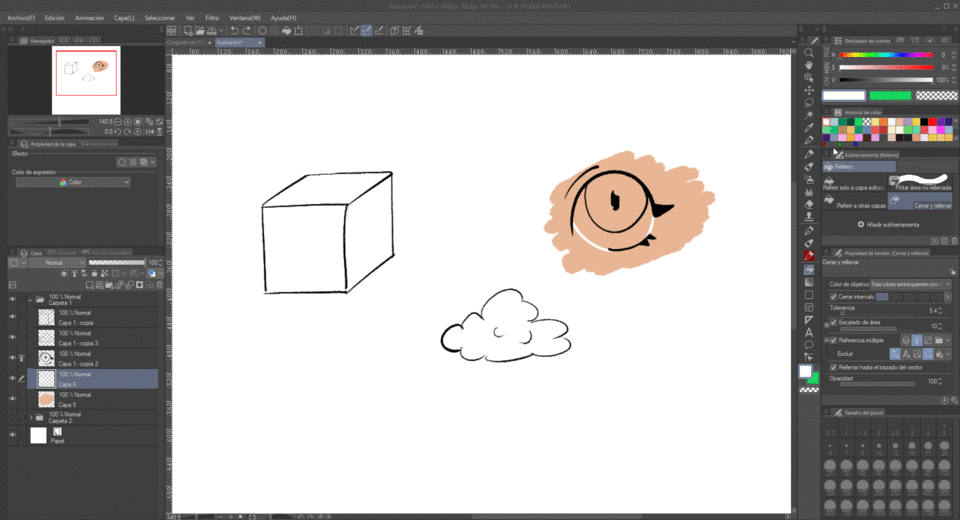Image resolution: width=960 pixels, height=520 pixels.
Task: Collapse the Carpeta 1 folder
Action: [x=30, y=300]
